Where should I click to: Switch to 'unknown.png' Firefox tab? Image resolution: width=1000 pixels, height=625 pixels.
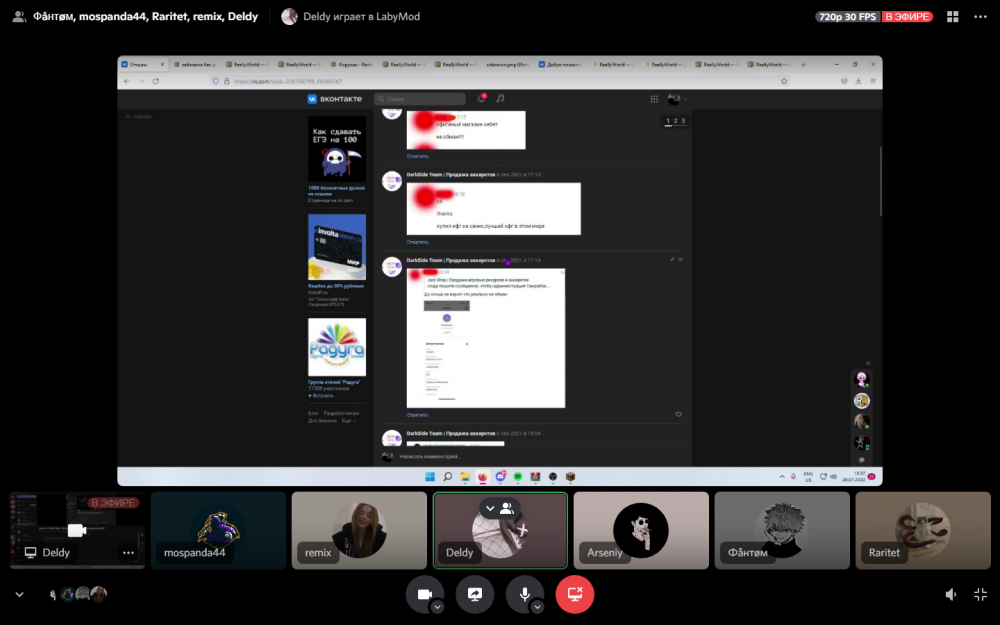pyautogui.click(x=507, y=64)
